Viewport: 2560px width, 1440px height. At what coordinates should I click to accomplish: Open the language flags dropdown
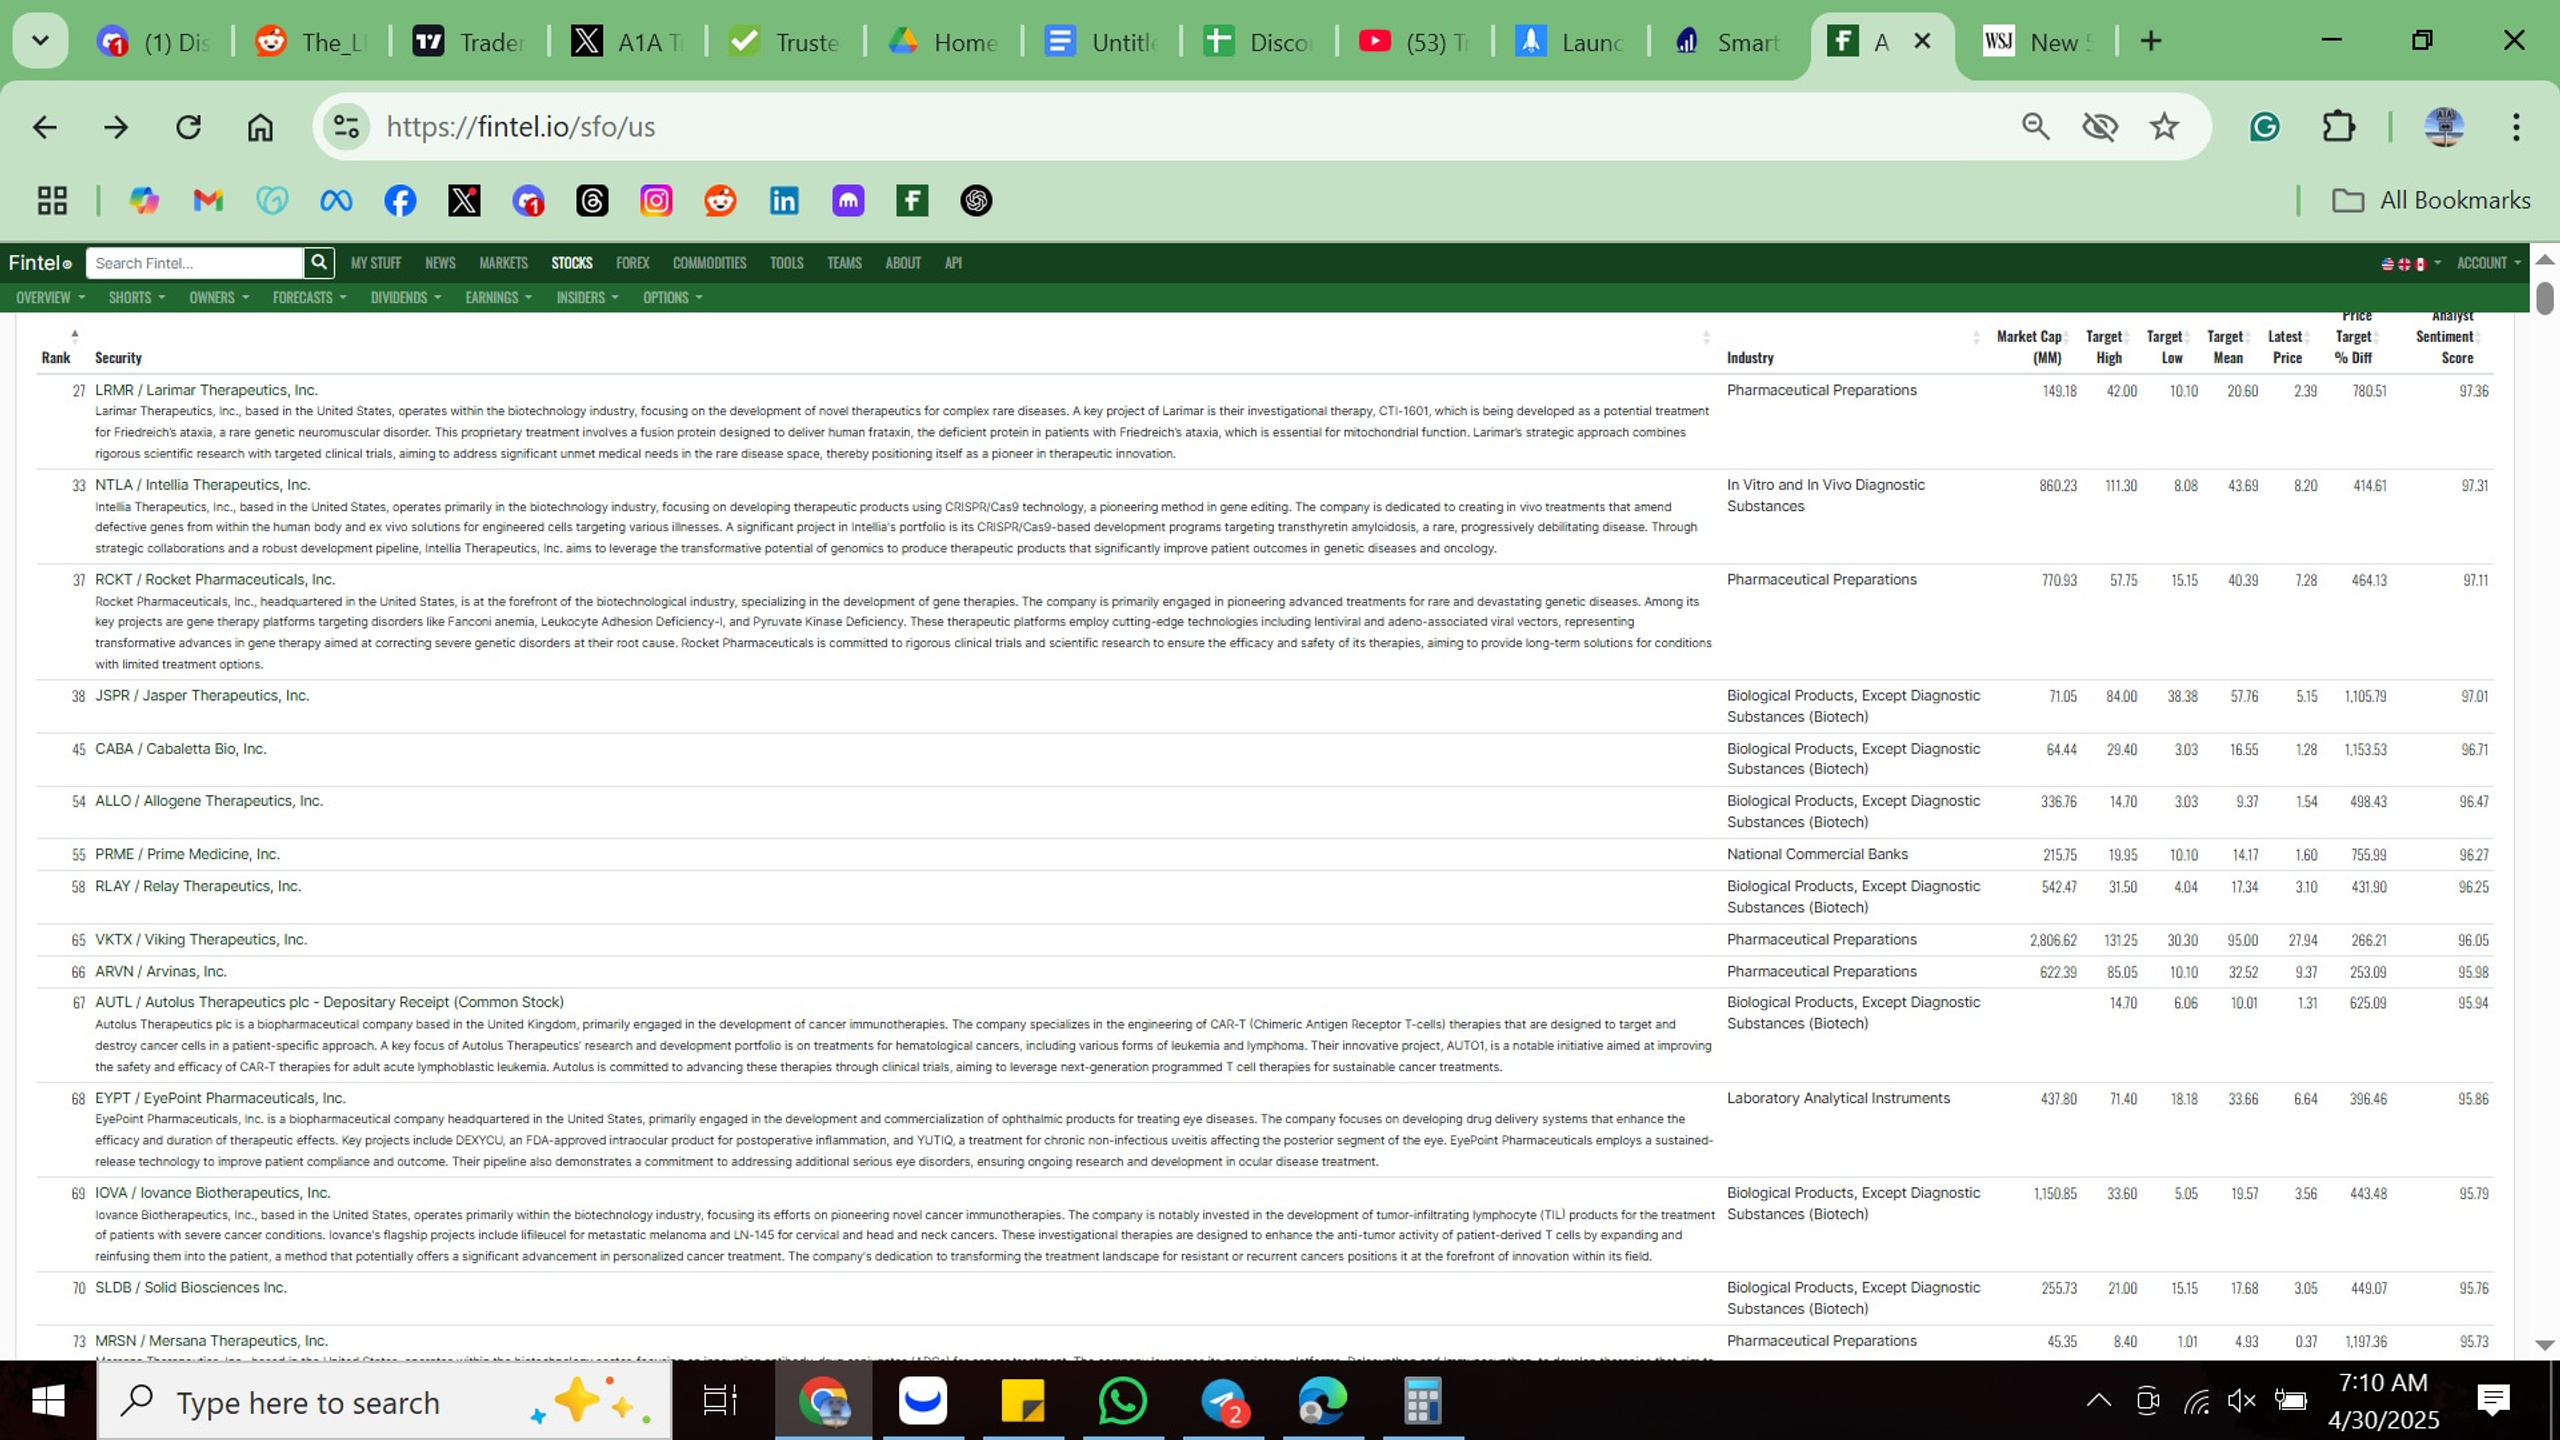point(2410,263)
